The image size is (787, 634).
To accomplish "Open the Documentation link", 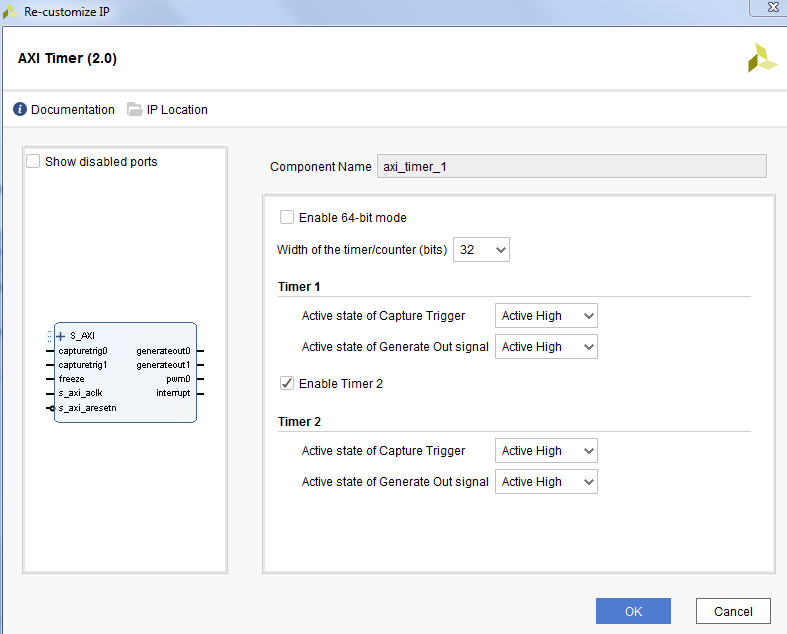I will click(x=72, y=110).
